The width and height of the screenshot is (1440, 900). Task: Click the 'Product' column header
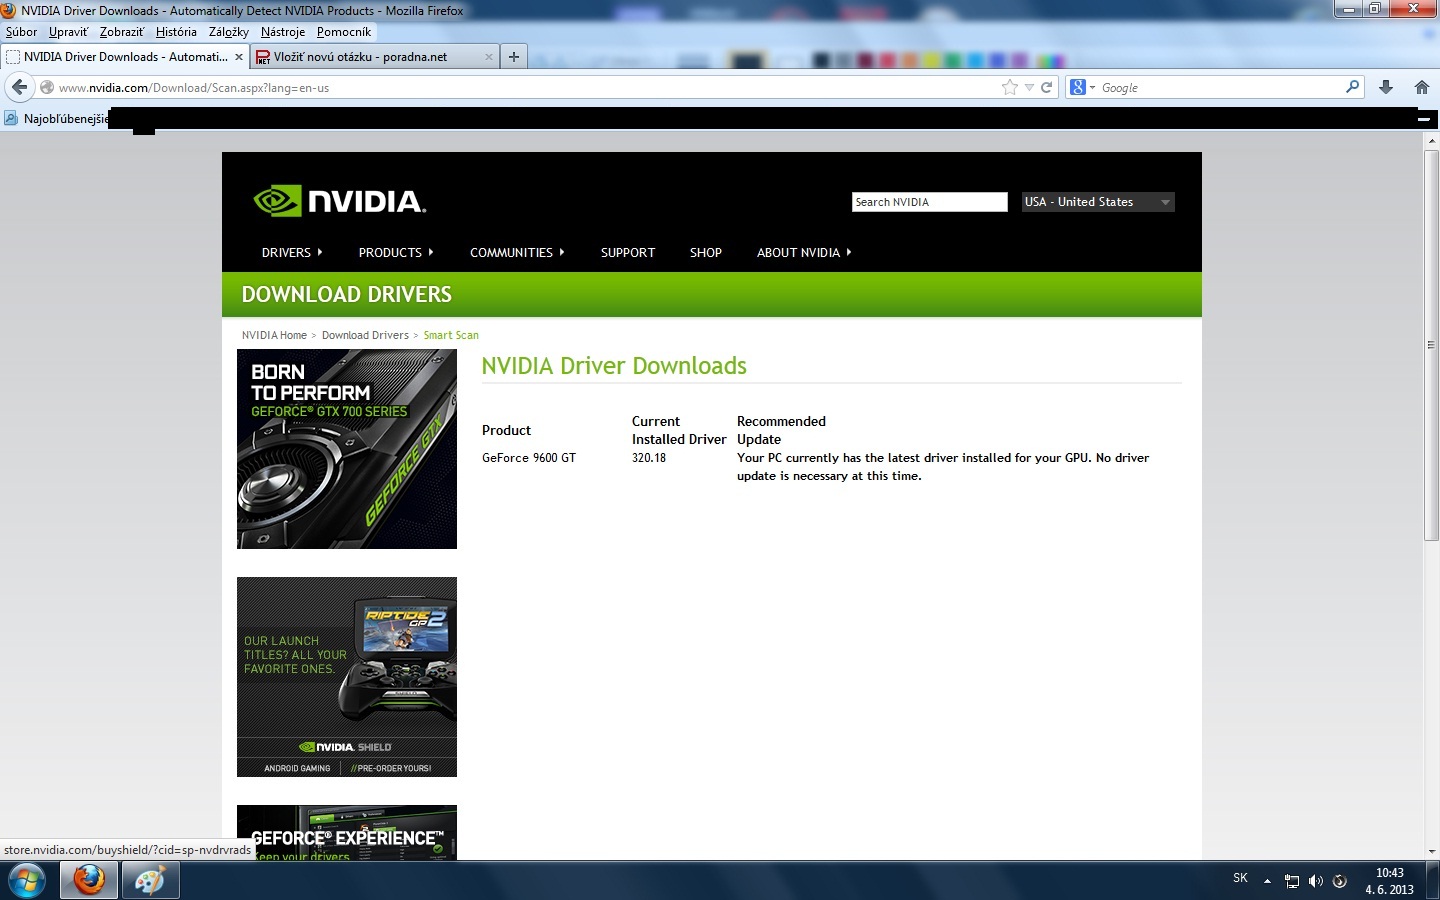coord(506,430)
